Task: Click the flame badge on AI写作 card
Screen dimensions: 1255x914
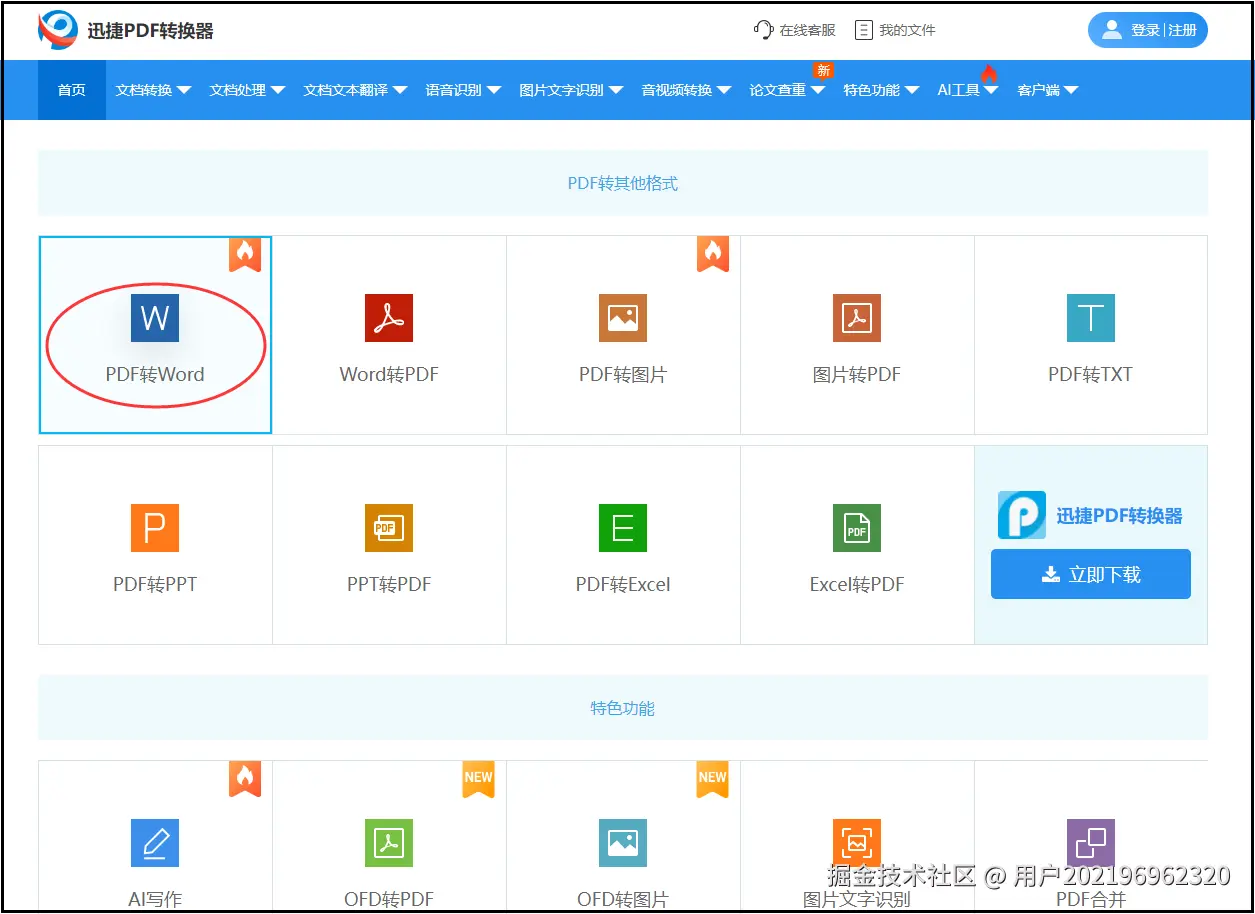Action: (x=245, y=779)
